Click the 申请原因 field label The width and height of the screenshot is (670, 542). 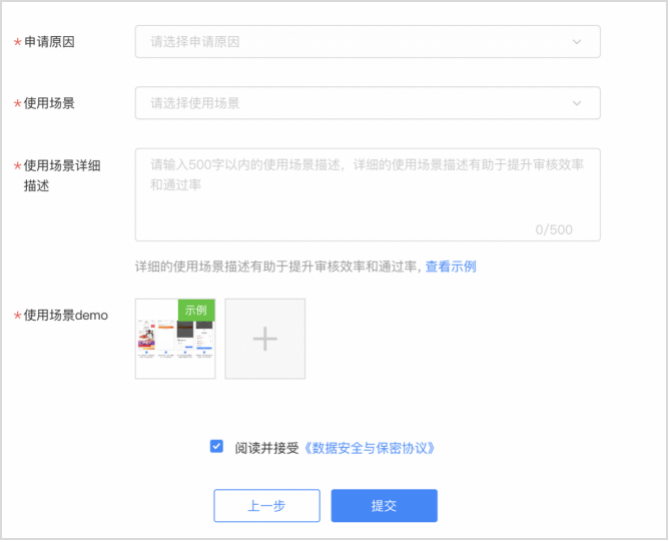pos(49,42)
